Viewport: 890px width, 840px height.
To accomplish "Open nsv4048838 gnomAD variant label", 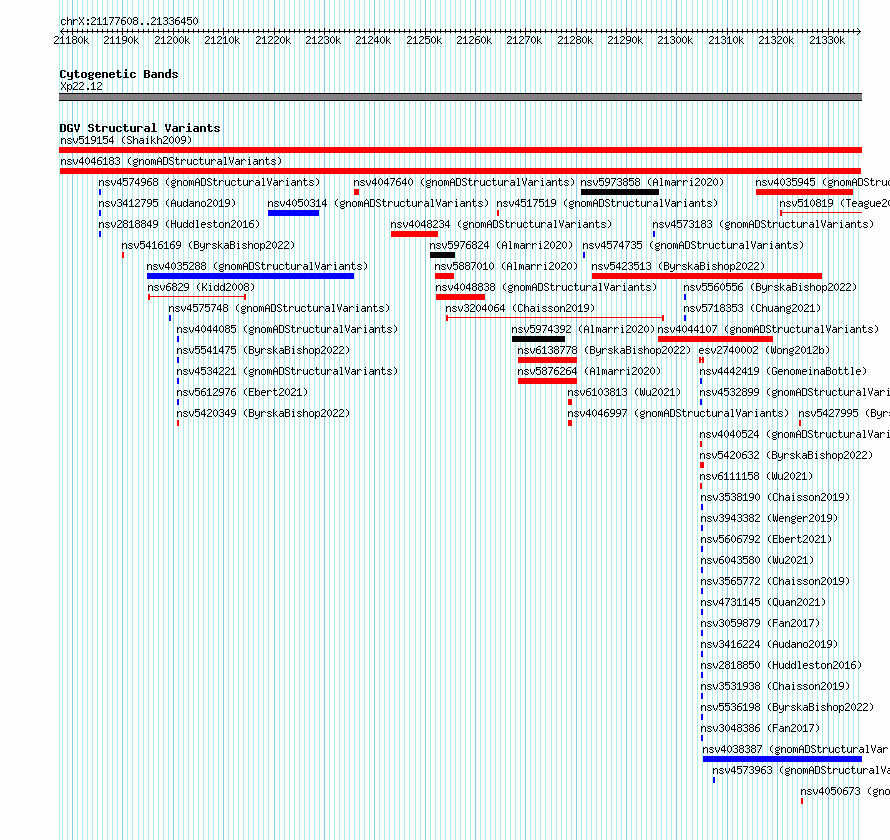I will pos(546,287).
